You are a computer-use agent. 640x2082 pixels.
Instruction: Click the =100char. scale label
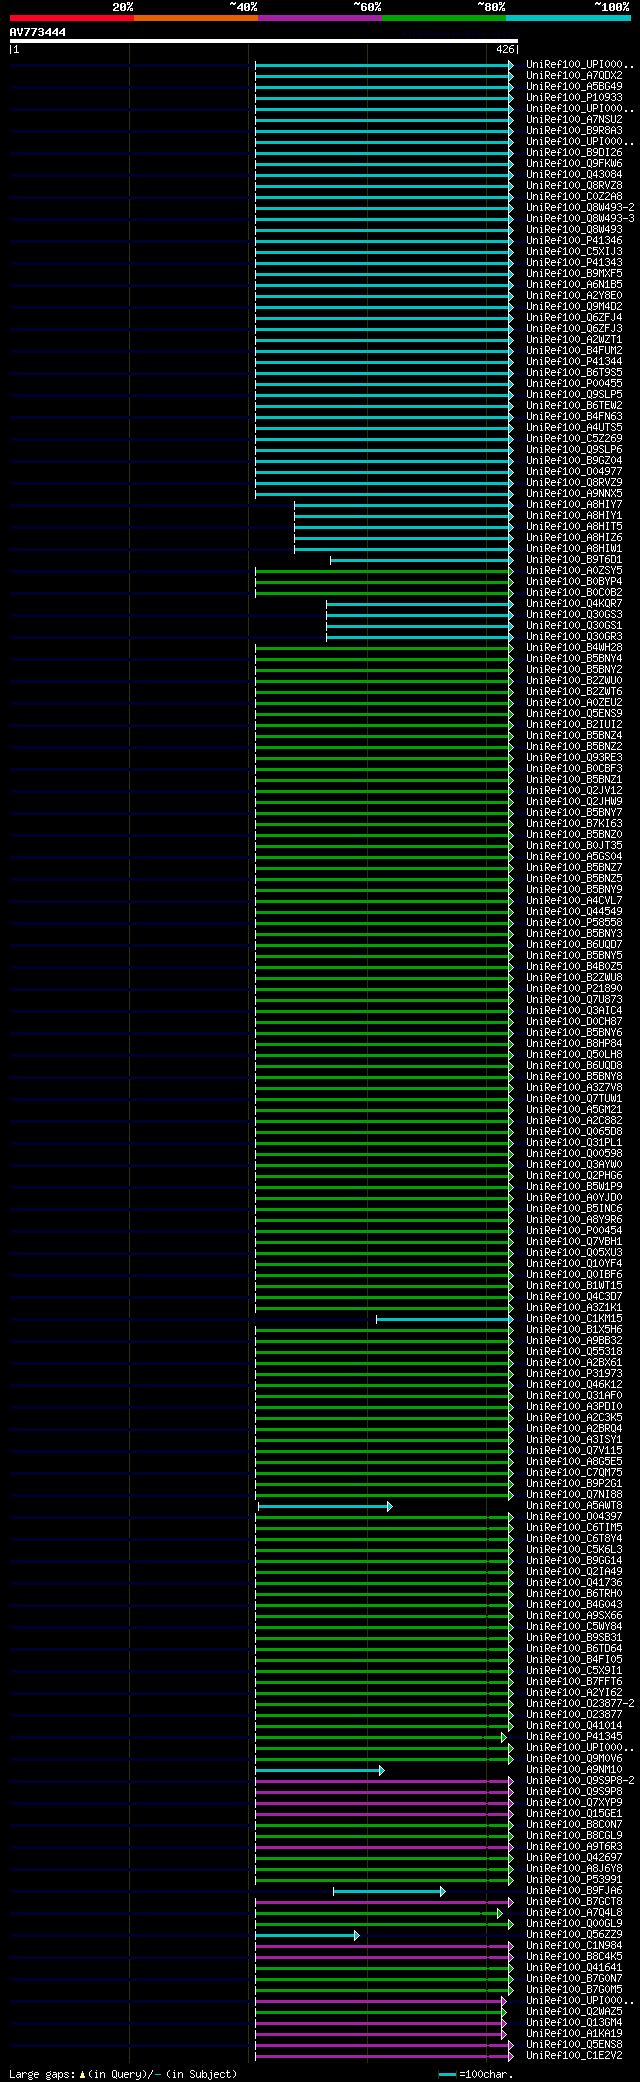coord(487,2075)
